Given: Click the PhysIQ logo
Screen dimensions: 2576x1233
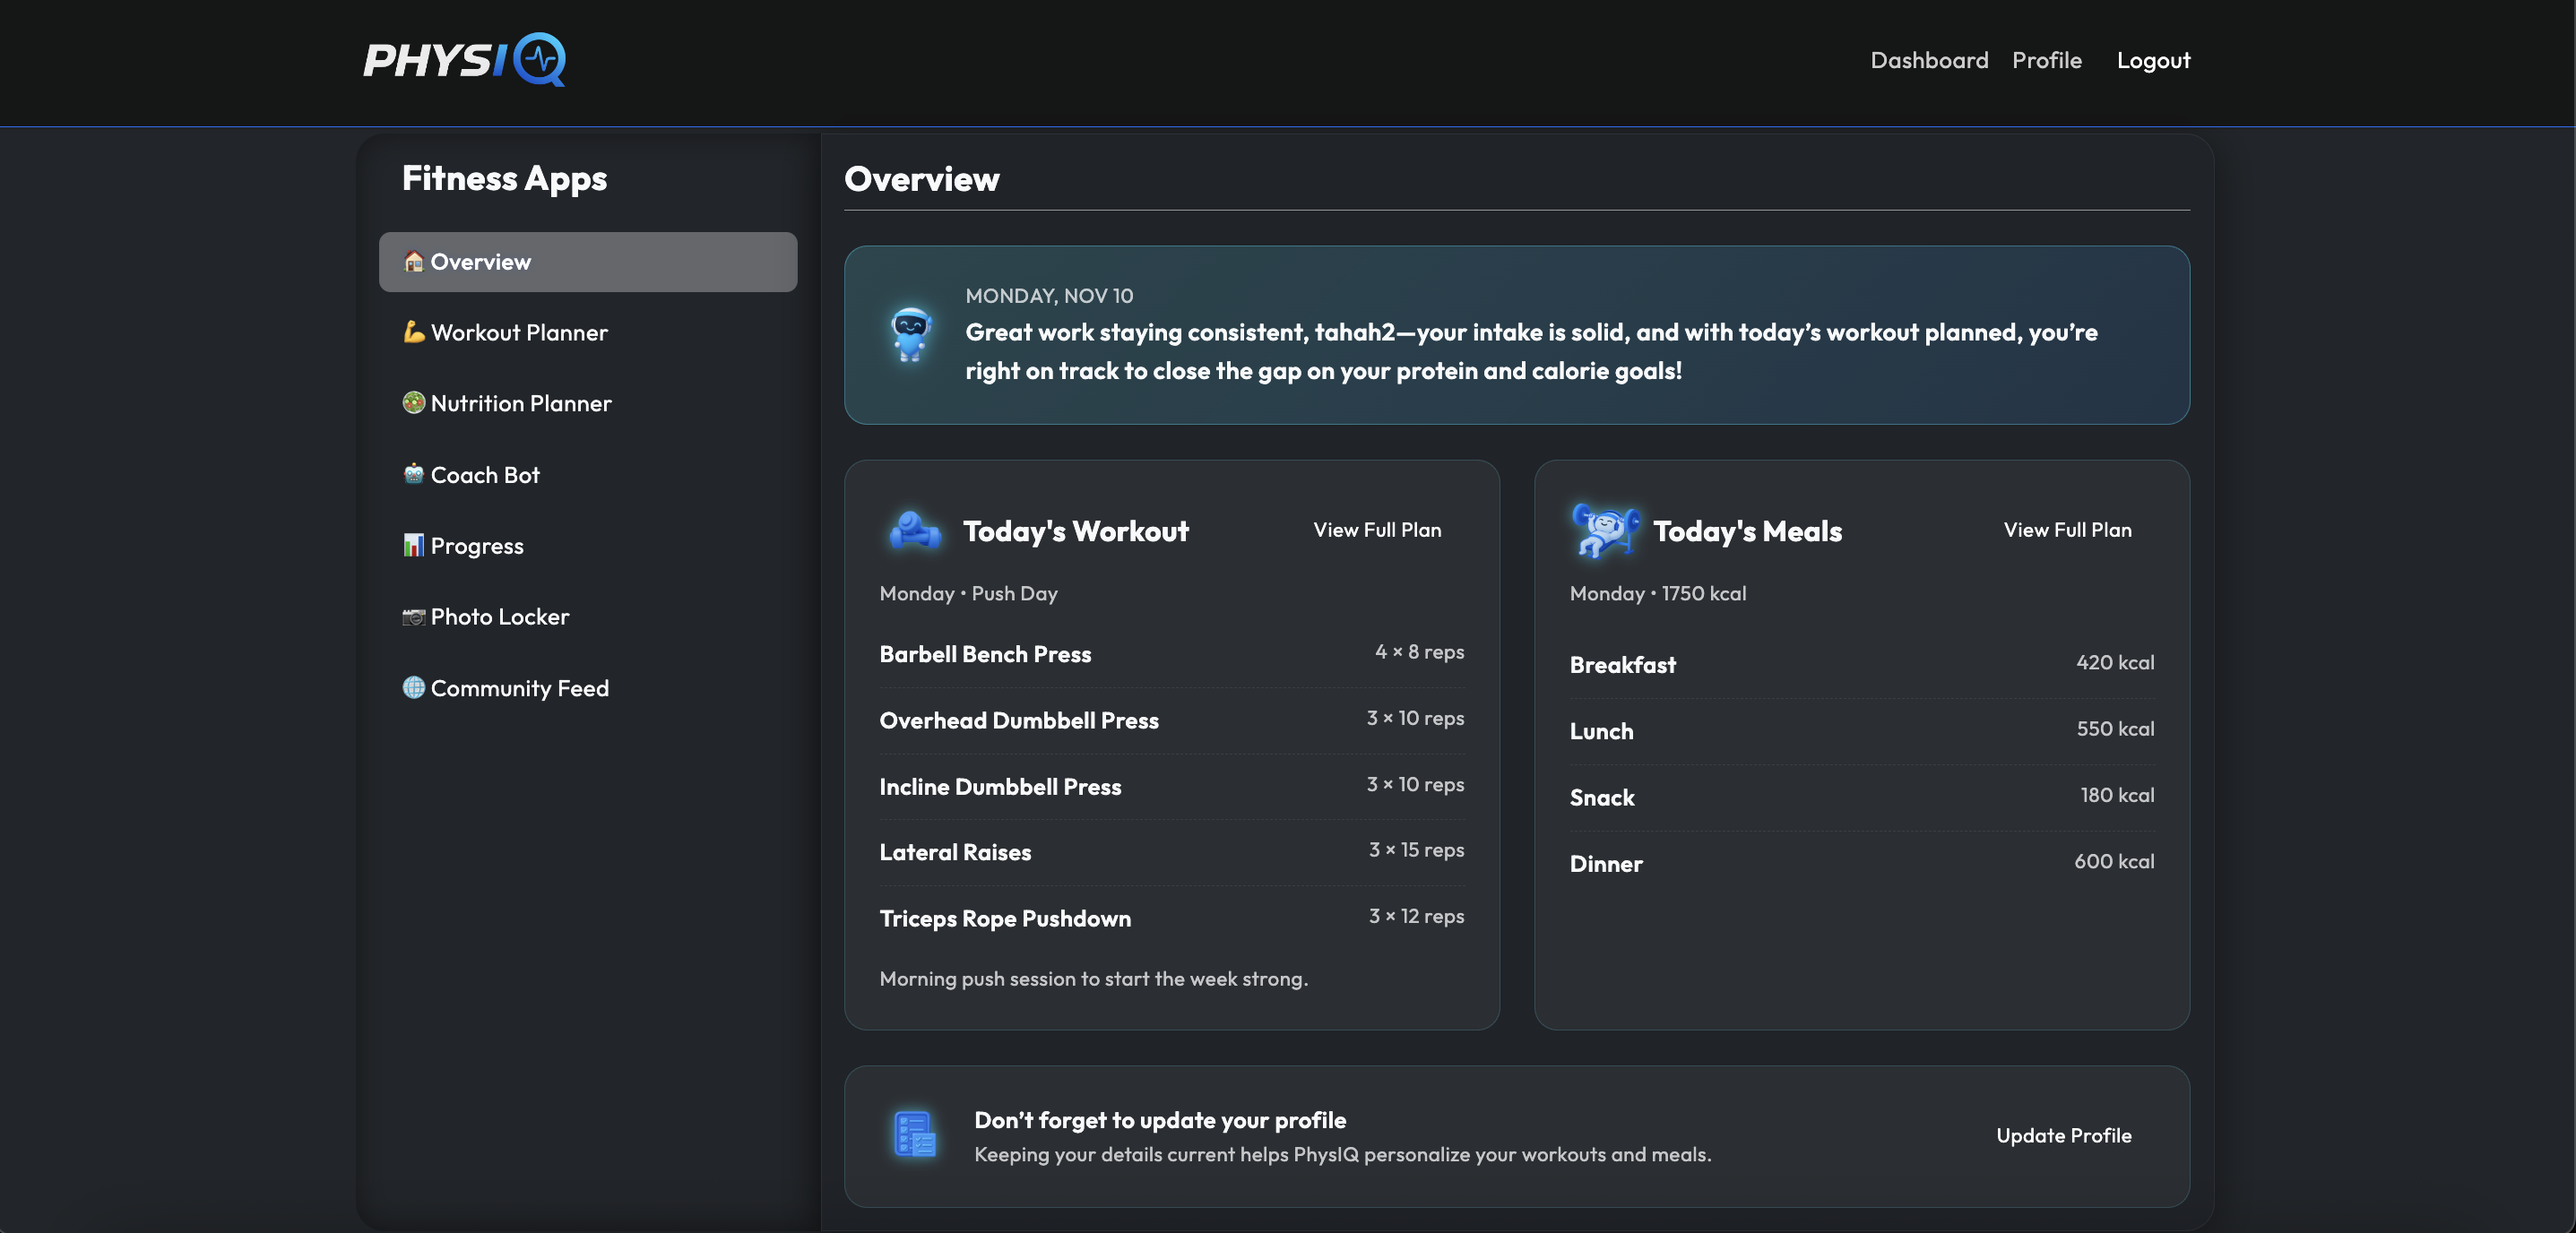Looking at the screenshot, I should (x=463, y=60).
